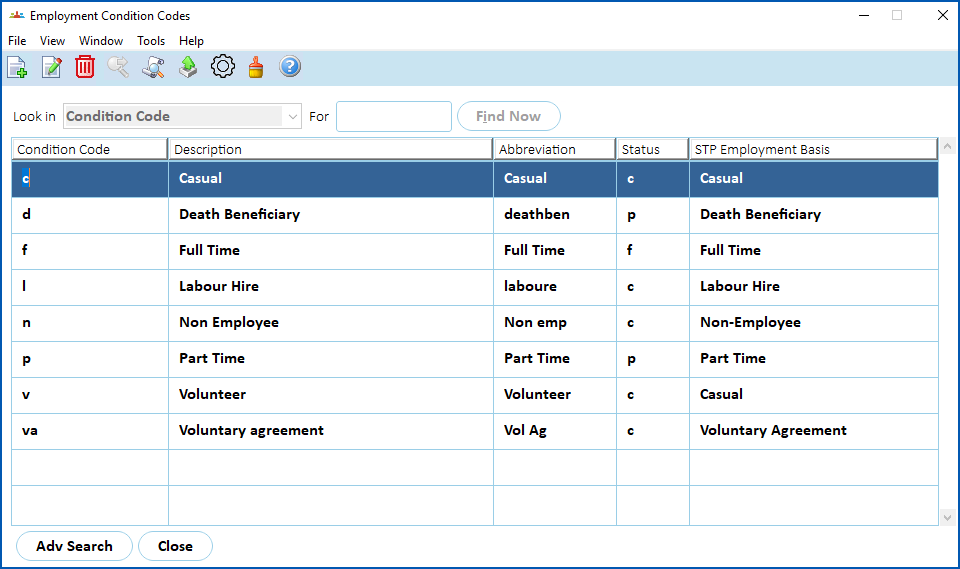Open the File menu

click(17, 40)
